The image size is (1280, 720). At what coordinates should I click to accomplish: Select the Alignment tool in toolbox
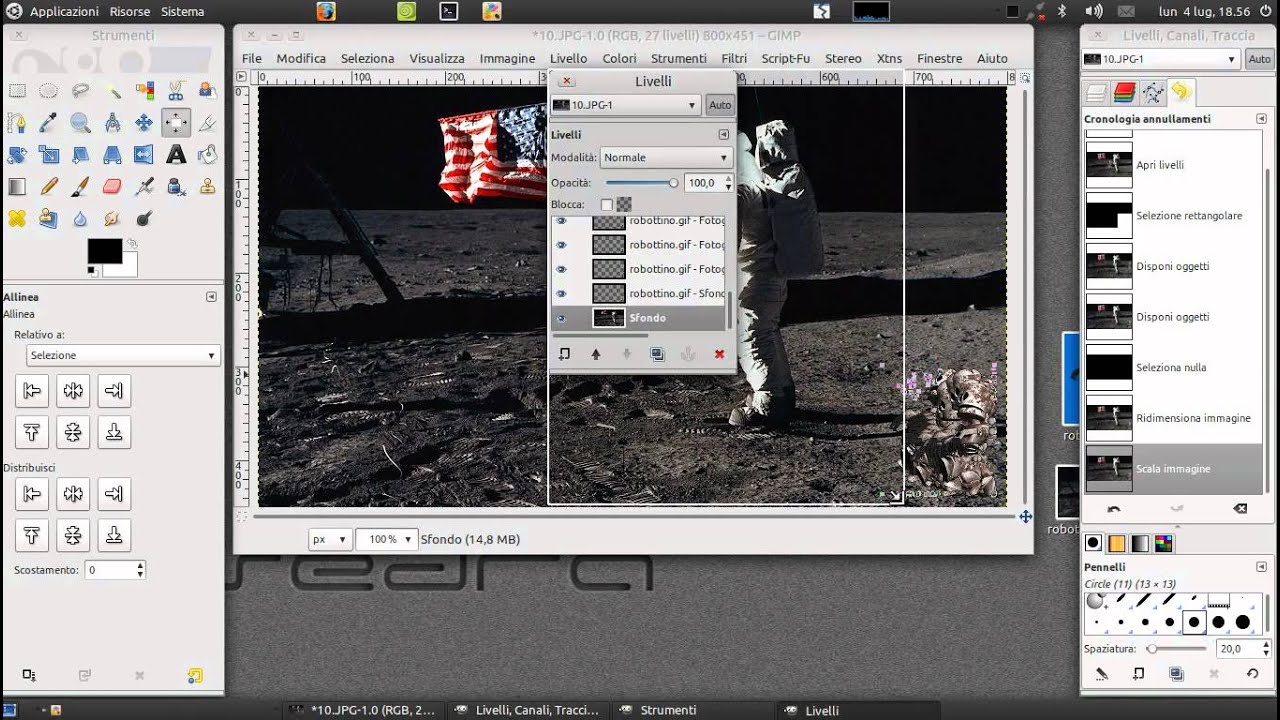[x=176, y=123]
